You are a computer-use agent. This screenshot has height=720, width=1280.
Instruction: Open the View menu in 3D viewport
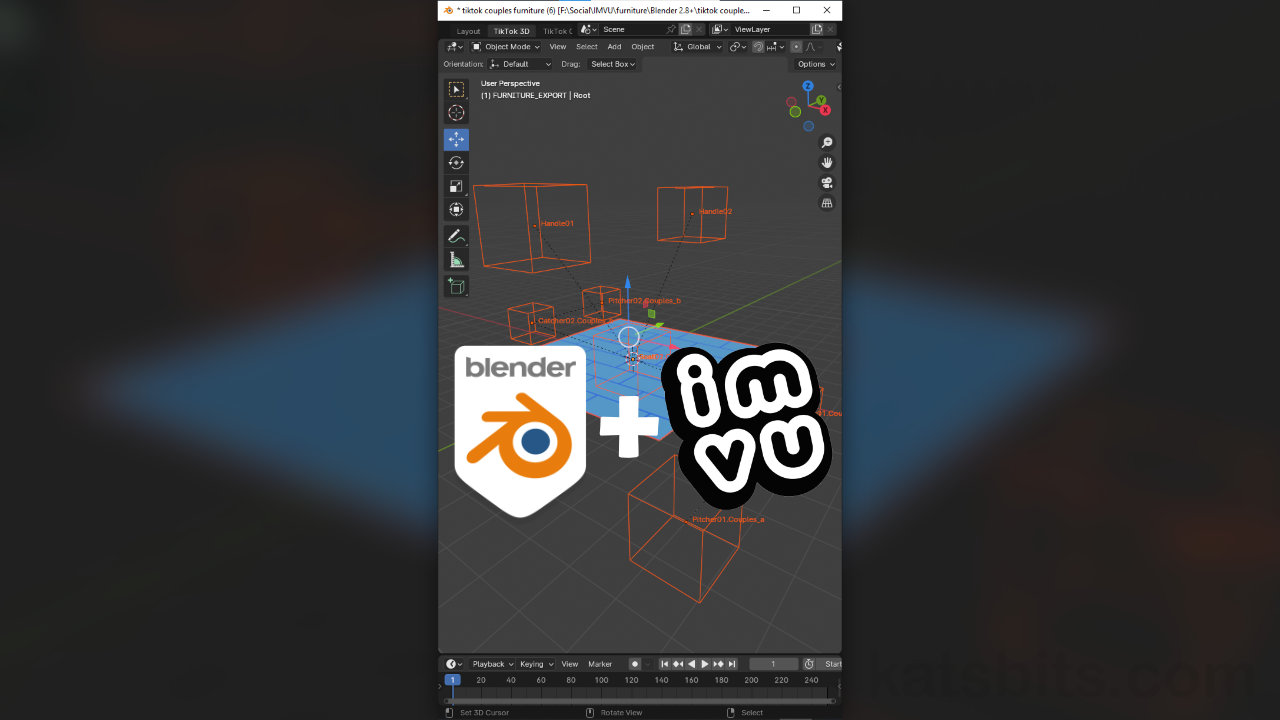coord(557,47)
